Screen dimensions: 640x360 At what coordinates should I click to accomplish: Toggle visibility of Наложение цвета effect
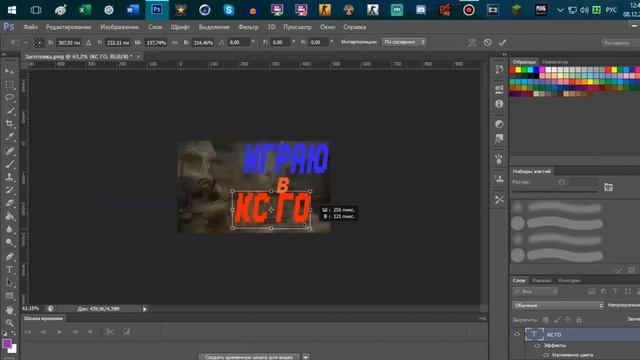coord(546,355)
